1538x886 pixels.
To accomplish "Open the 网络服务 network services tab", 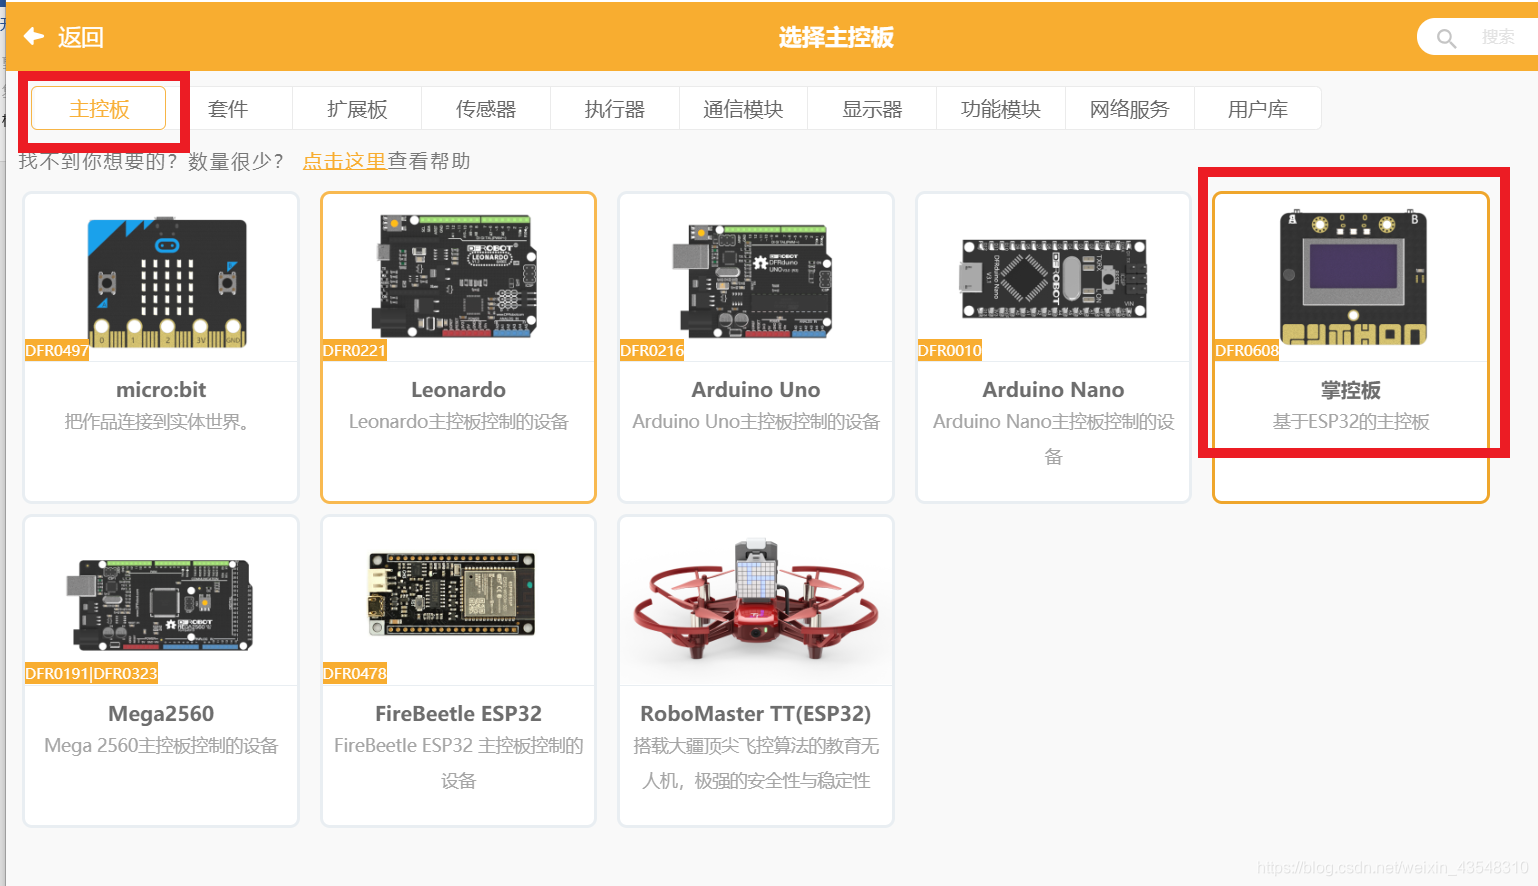I will pos(1129,108).
